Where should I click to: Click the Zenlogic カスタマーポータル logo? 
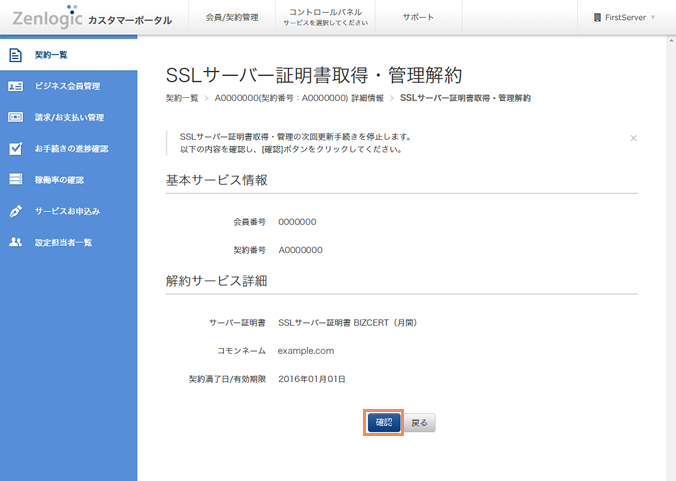[91, 18]
